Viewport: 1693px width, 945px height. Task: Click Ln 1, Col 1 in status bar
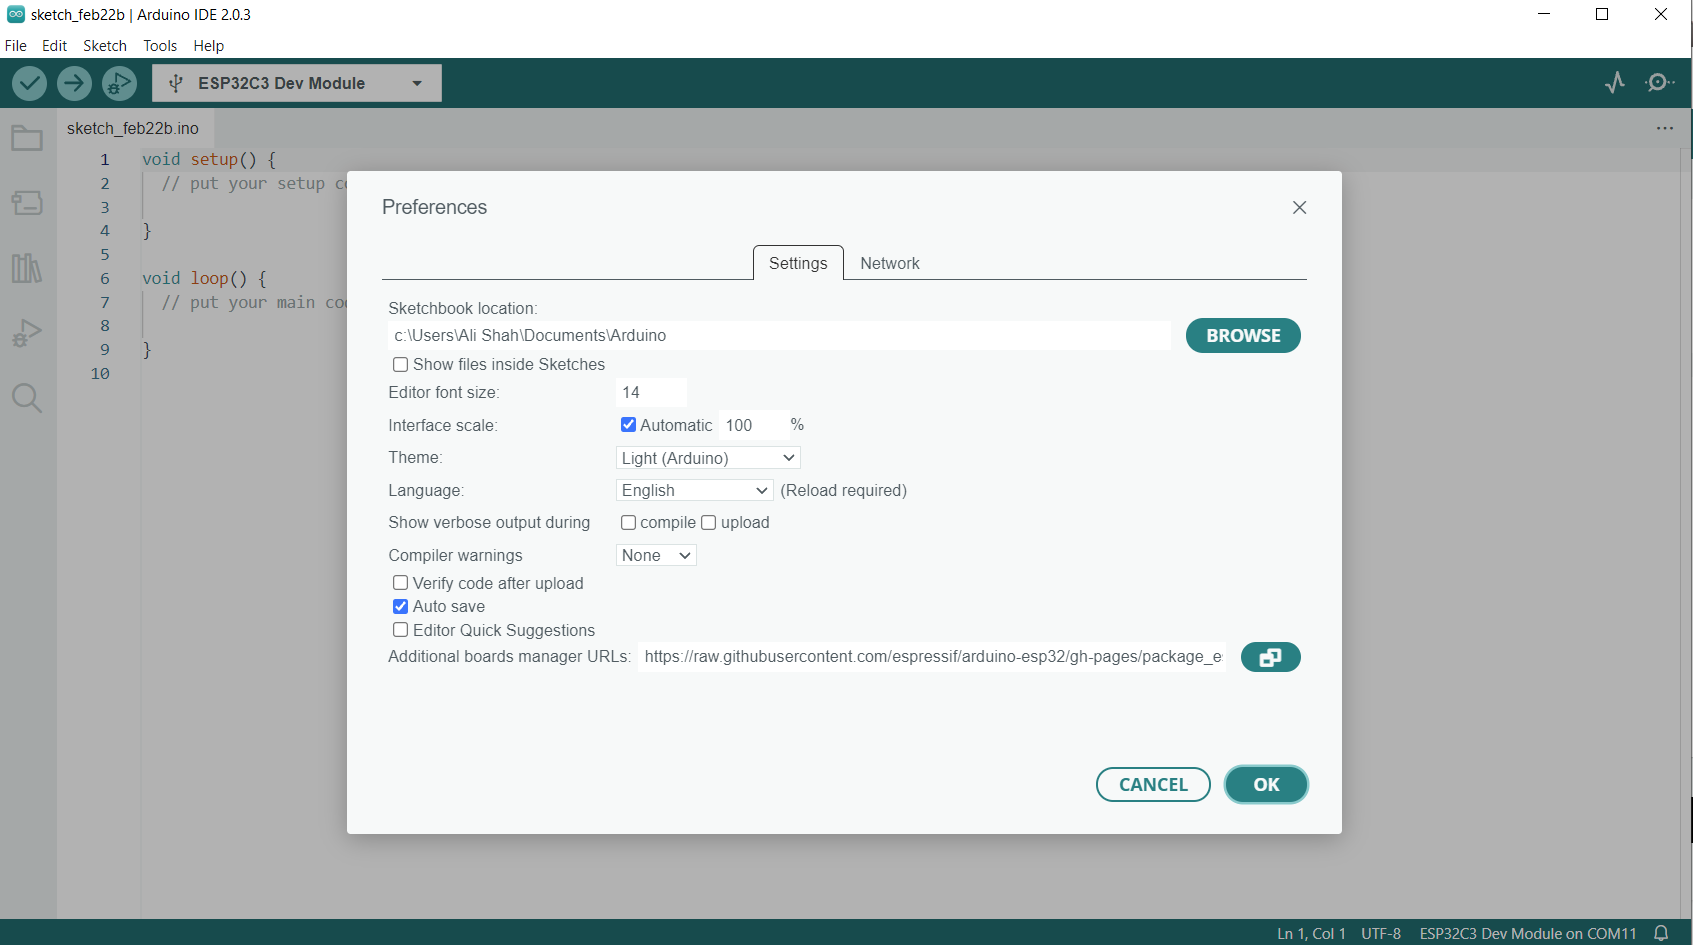pyautogui.click(x=1311, y=934)
